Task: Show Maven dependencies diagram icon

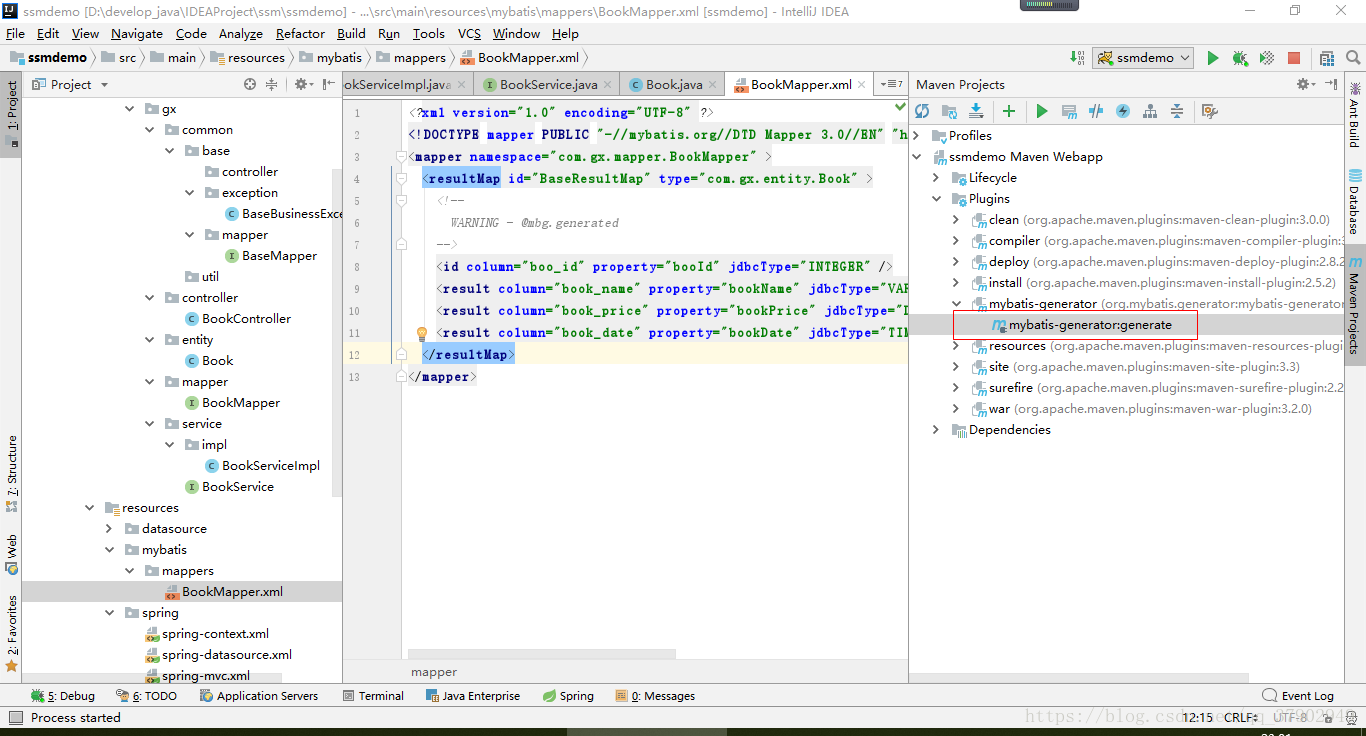Action: click(1150, 111)
